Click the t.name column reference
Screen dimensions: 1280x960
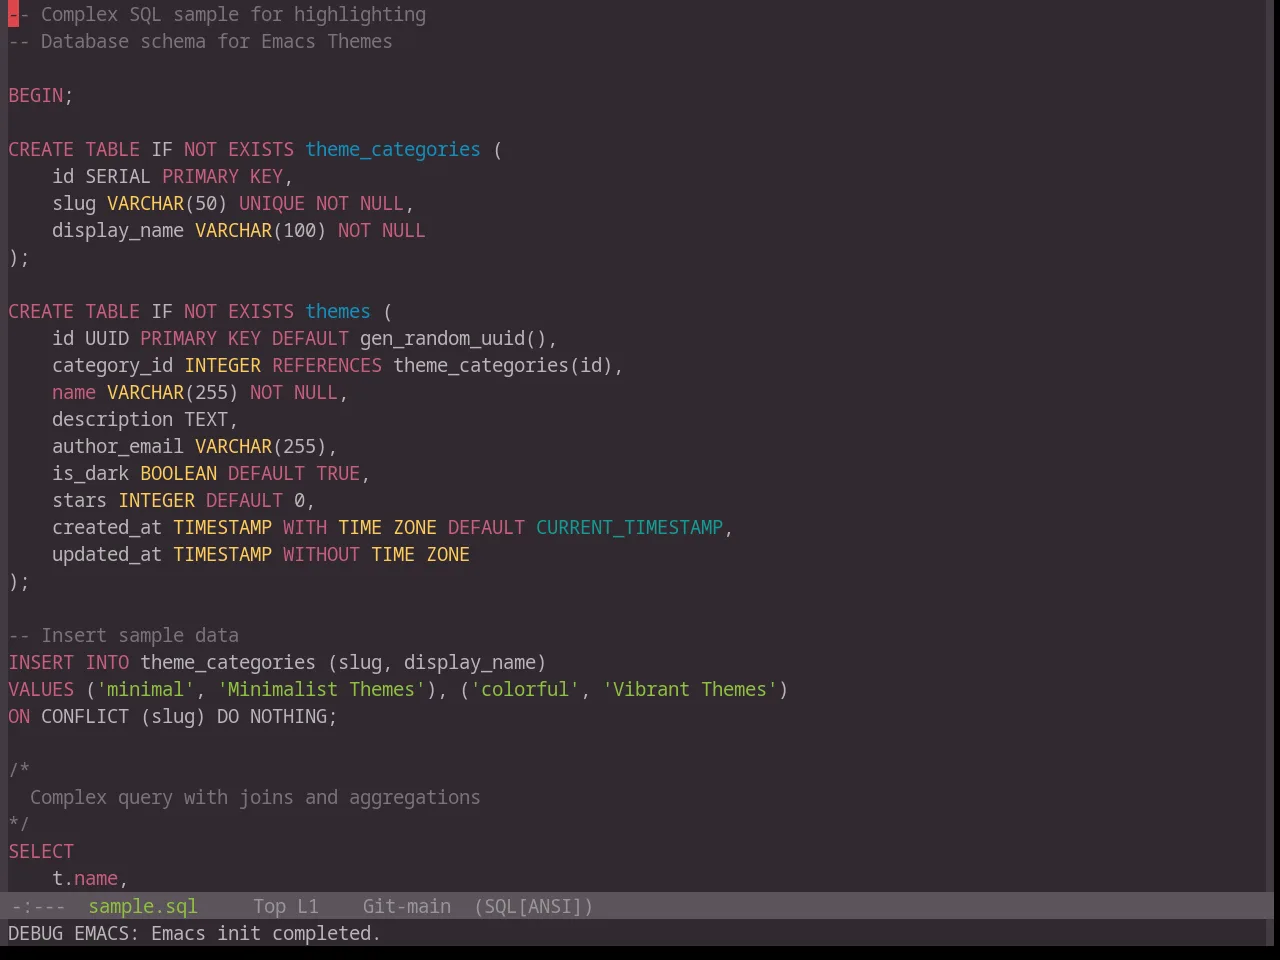click(x=85, y=878)
